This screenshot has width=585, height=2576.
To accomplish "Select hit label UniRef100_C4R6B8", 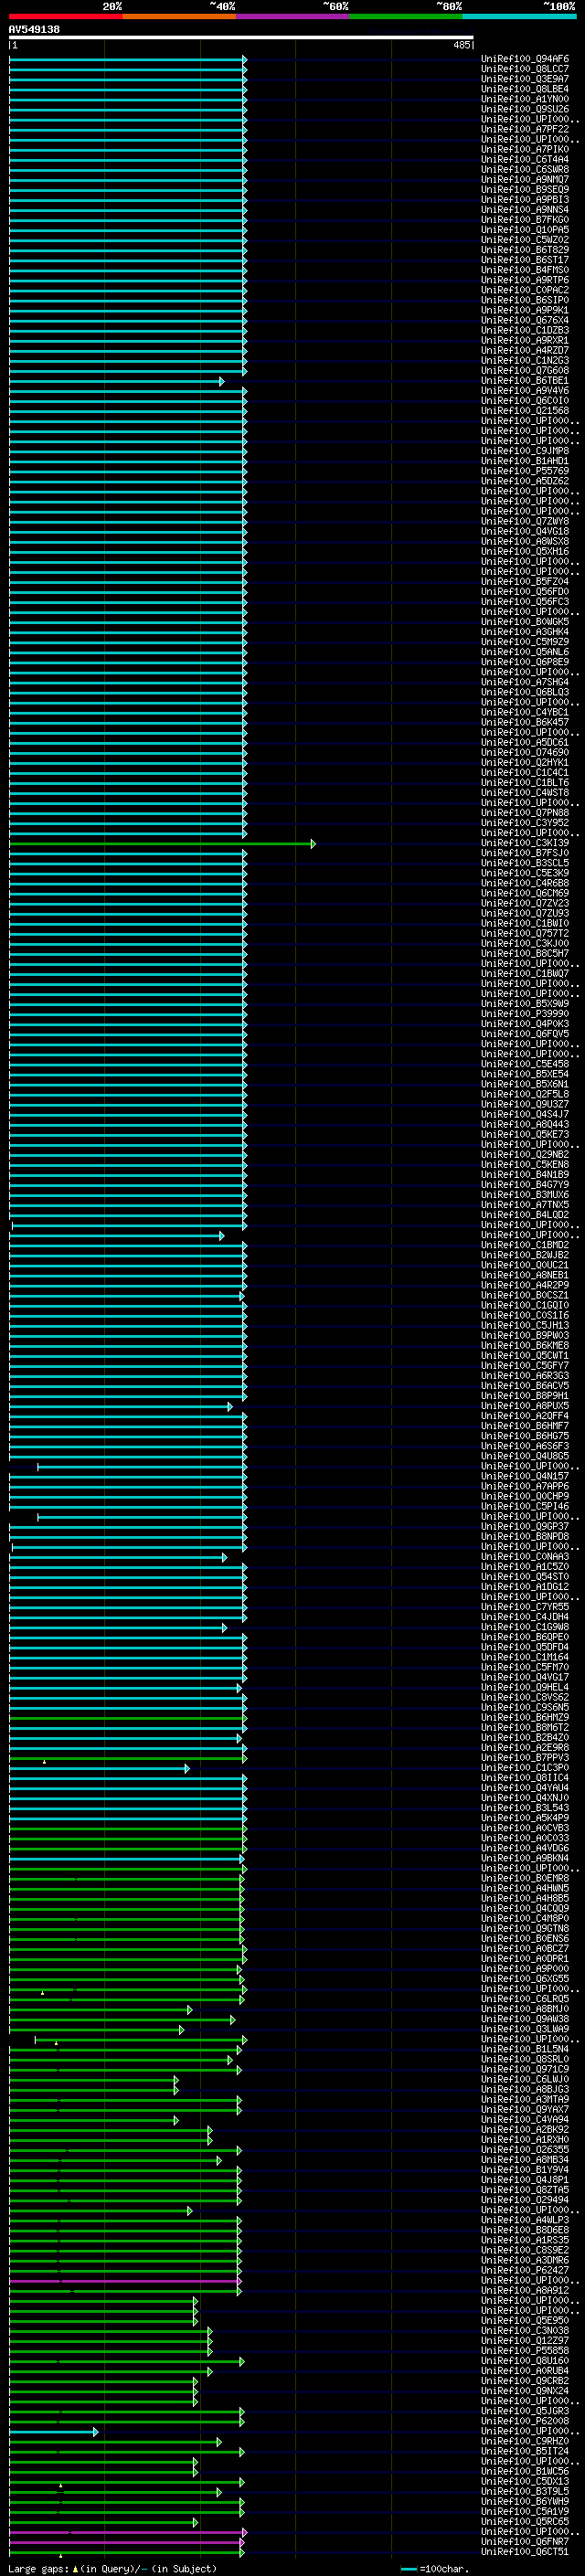I will click(x=525, y=883).
